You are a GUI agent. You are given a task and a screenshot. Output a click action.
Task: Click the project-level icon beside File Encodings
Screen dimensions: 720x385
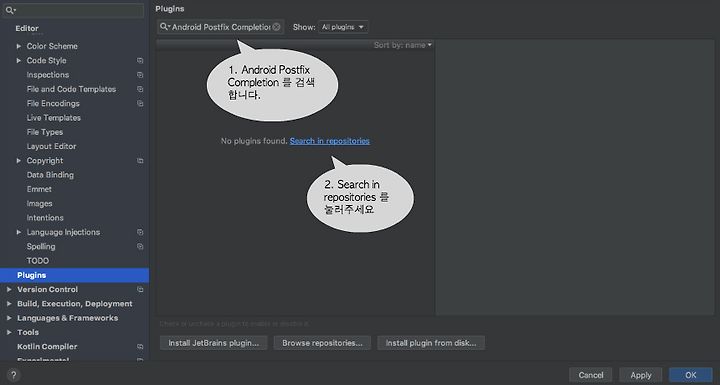click(x=140, y=103)
